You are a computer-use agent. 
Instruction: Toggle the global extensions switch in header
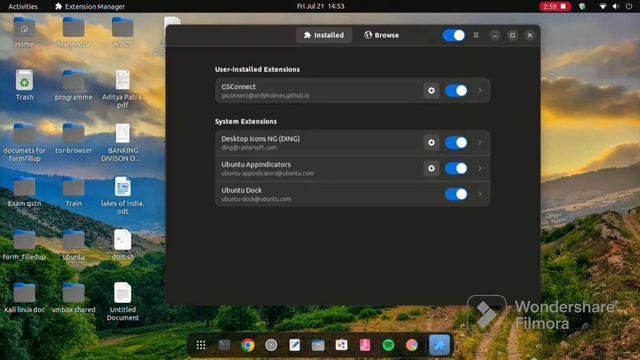(453, 35)
